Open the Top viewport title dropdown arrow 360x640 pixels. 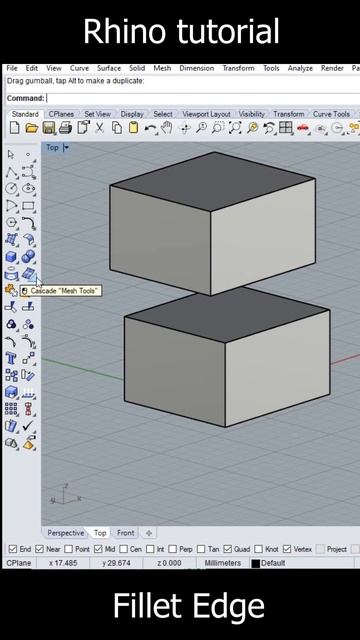pos(66,148)
